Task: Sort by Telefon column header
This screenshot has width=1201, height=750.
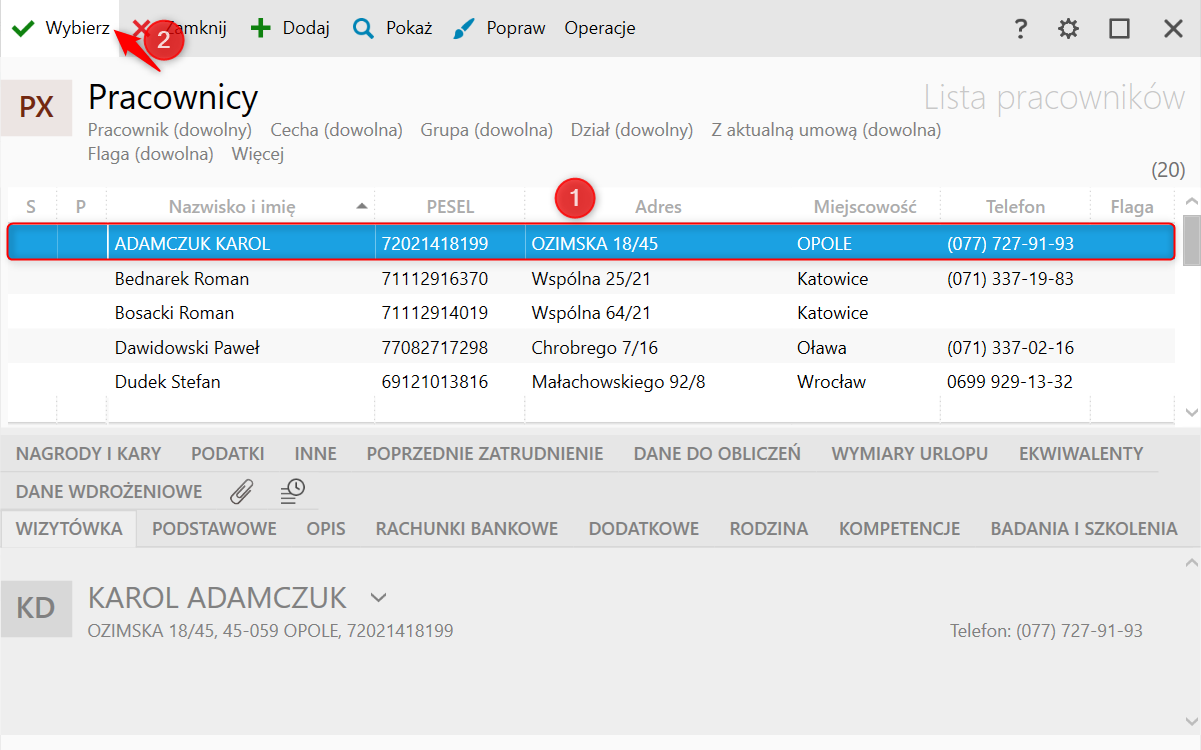Action: pyautogui.click(x=1015, y=207)
